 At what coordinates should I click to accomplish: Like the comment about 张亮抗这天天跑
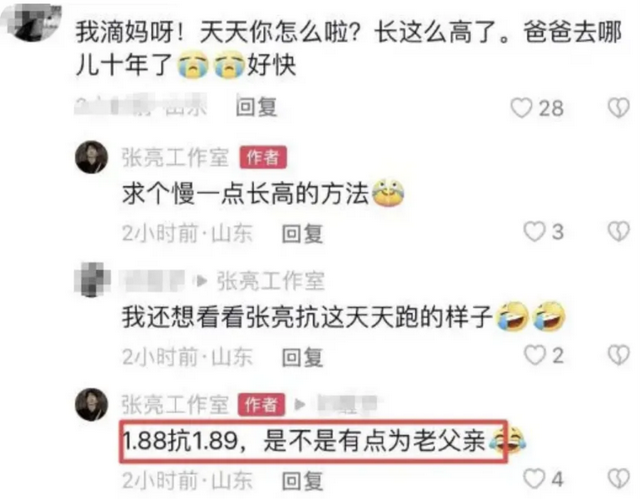tap(535, 355)
